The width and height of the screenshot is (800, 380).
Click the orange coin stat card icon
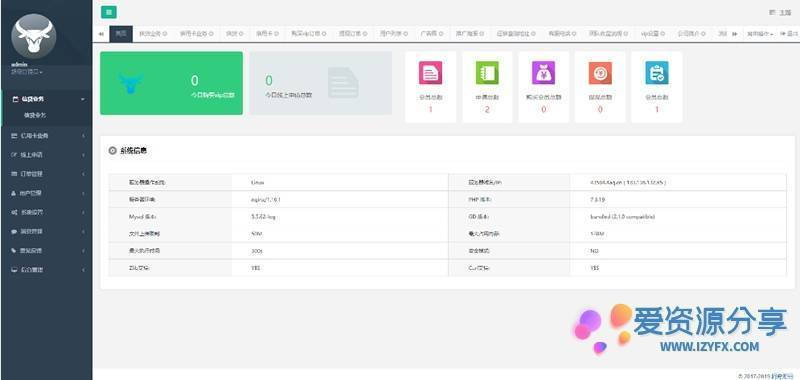pyautogui.click(x=600, y=72)
